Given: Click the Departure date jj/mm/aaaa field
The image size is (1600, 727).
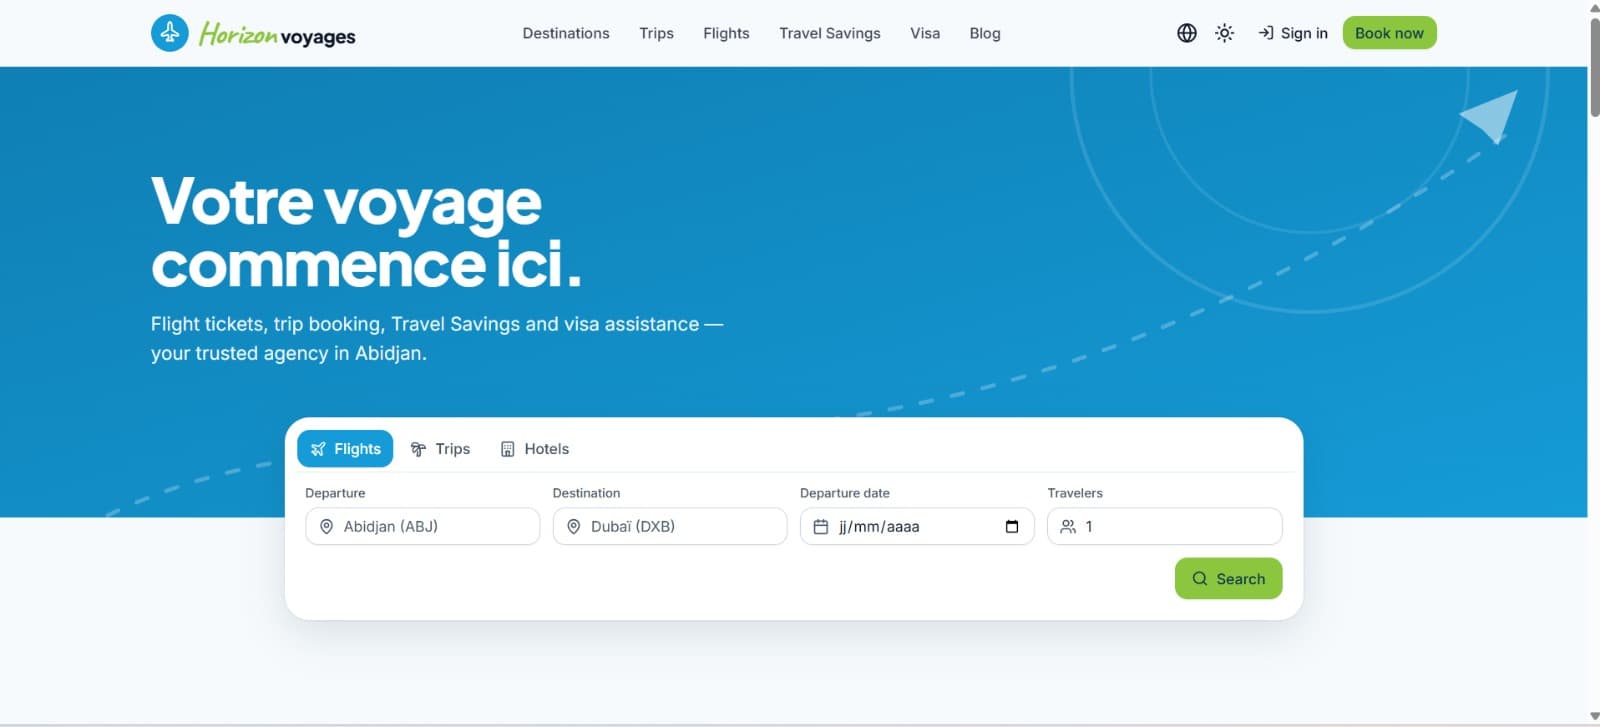Looking at the screenshot, I should (x=917, y=526).
